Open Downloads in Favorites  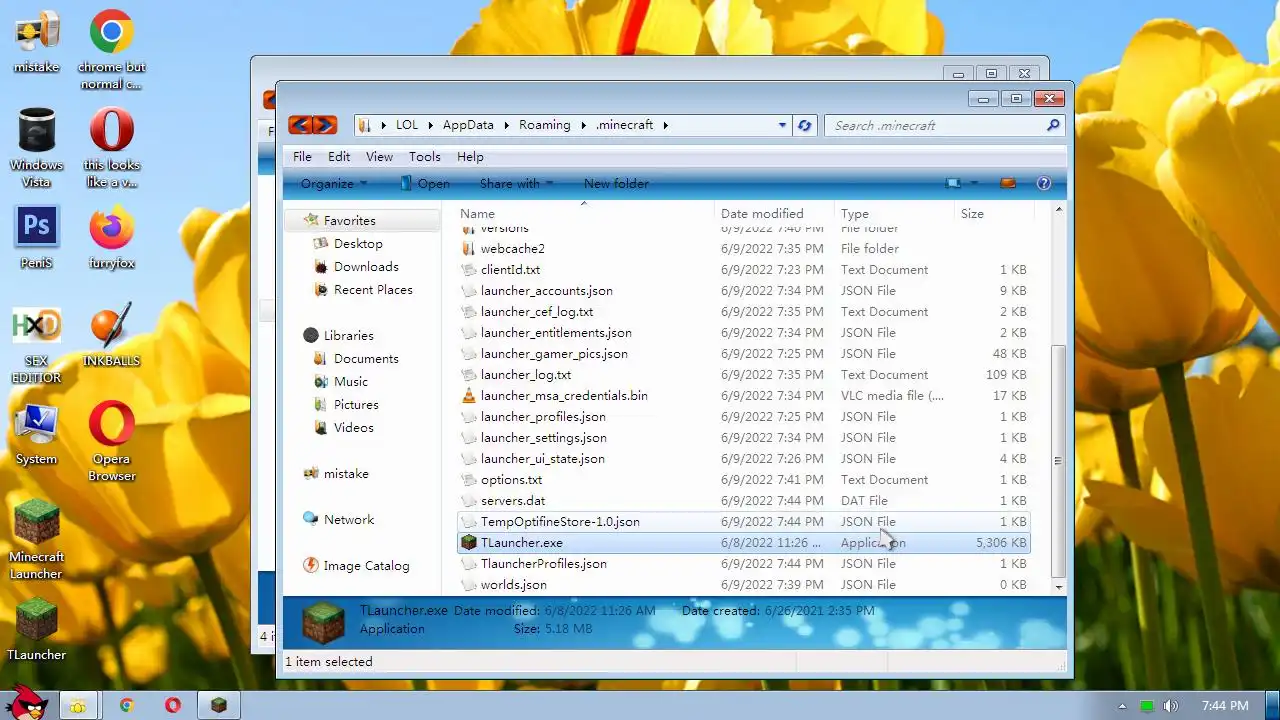[x=366, y=267]
